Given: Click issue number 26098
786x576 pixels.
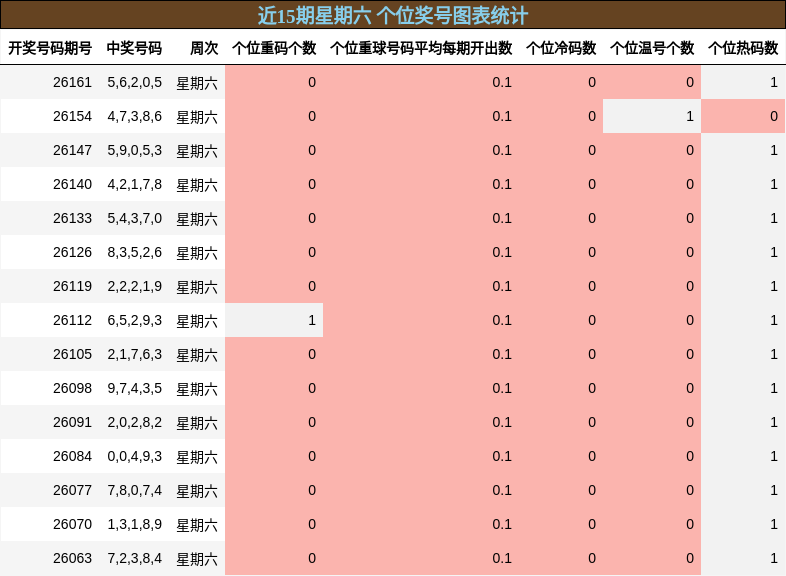Looking at the screenshot, I should coord(72,388).
